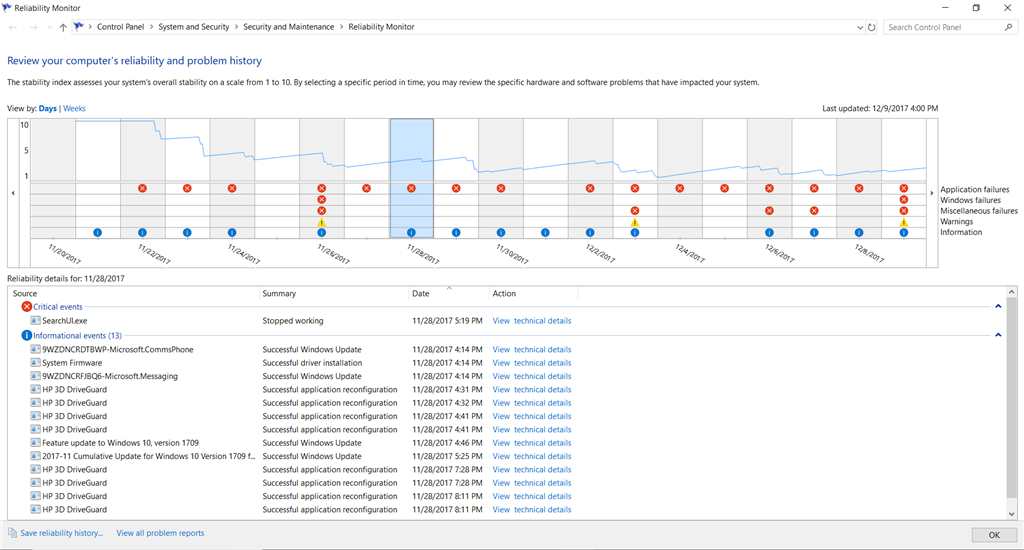
Task: Open the chevron after System and Security breadcrumb
Action: (x=236, y=27)
